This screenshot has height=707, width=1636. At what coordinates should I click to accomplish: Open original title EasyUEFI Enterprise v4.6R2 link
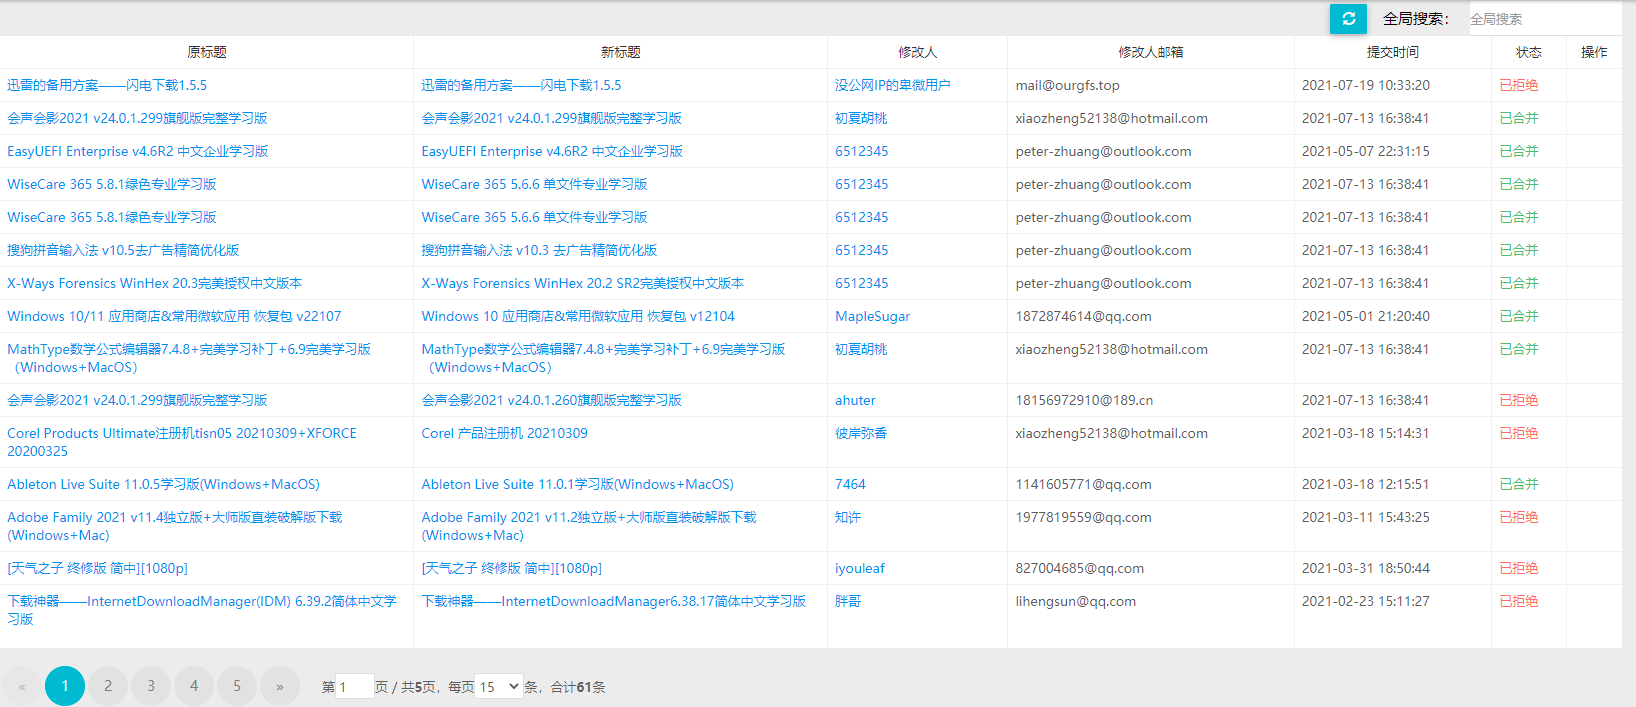pyautogui.click(x=137, y=151)
